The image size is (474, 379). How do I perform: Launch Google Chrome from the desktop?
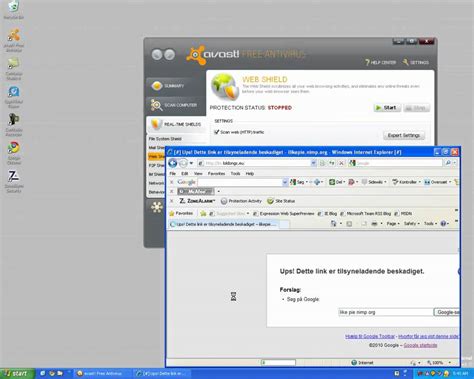(14, 148)
